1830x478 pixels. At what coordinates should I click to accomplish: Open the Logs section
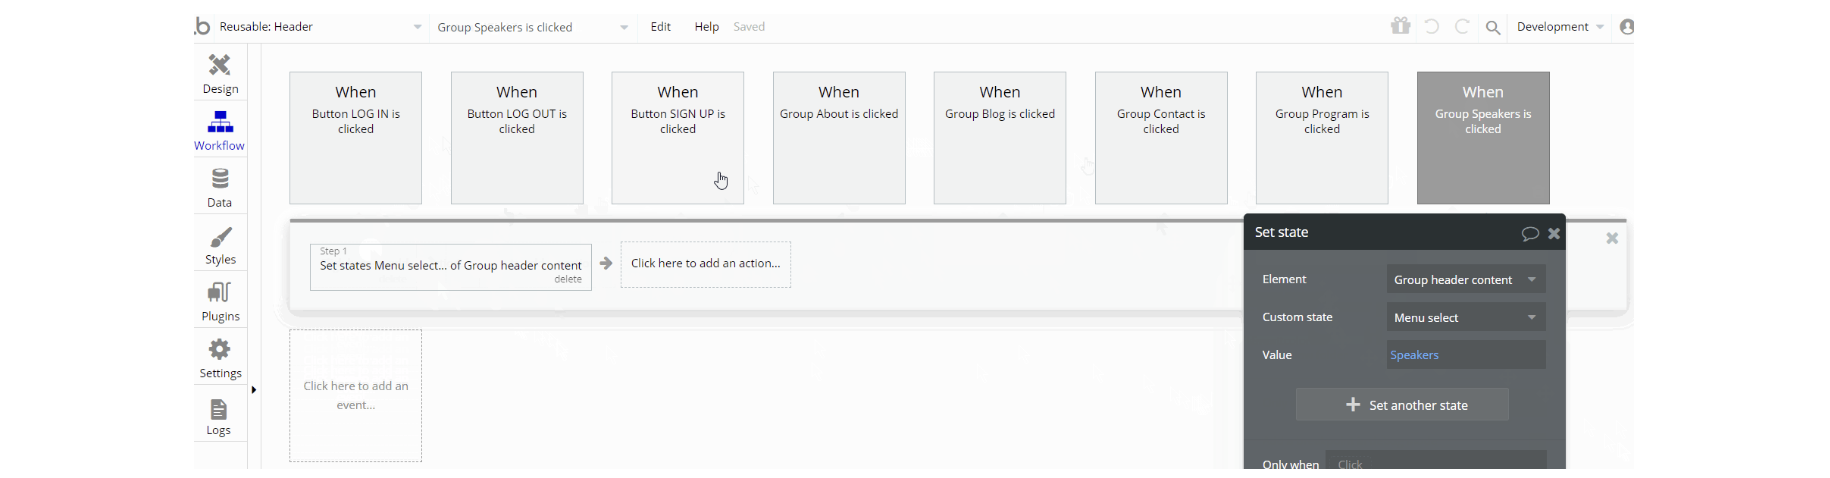click(x=219, y=416)
